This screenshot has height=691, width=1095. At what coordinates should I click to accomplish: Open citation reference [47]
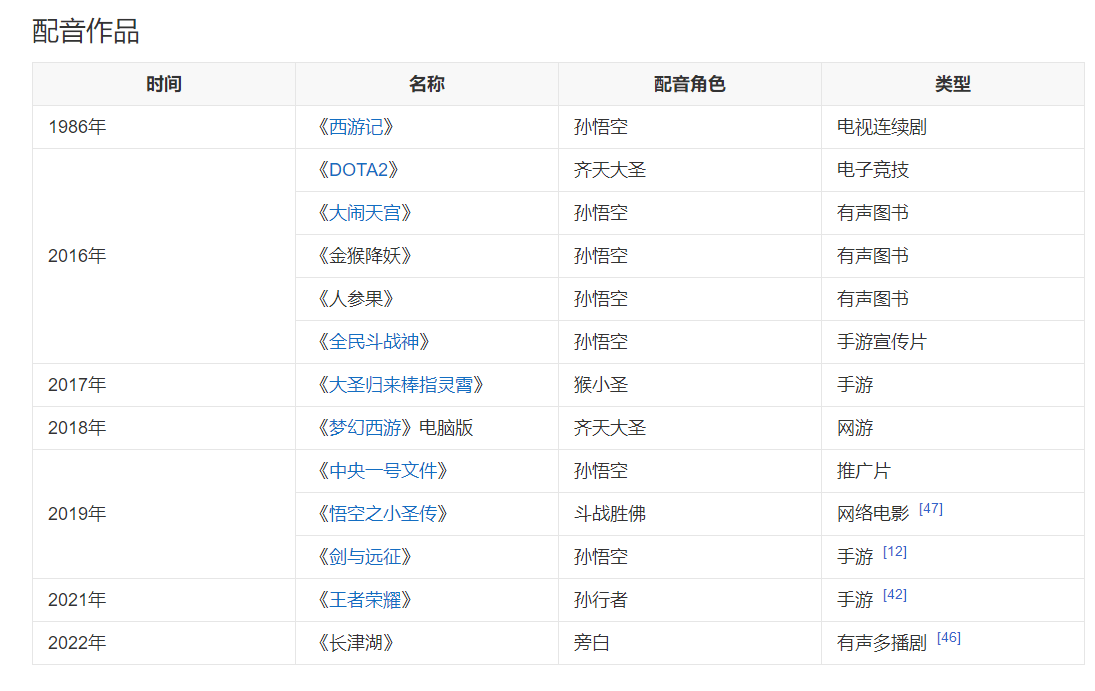931,509
